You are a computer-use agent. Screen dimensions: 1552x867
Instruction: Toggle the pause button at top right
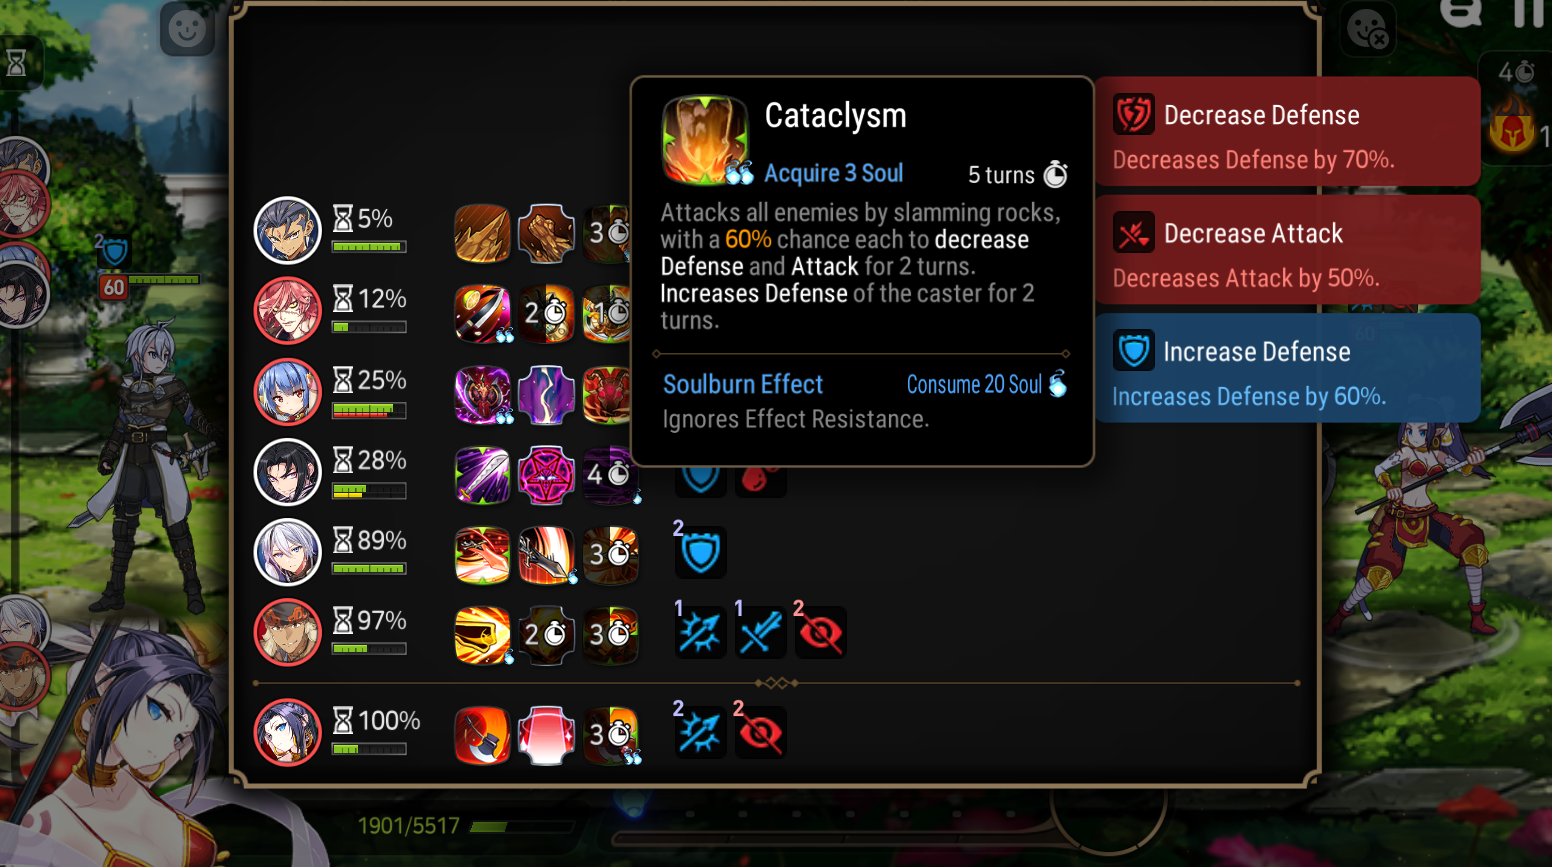[1529, 12]
